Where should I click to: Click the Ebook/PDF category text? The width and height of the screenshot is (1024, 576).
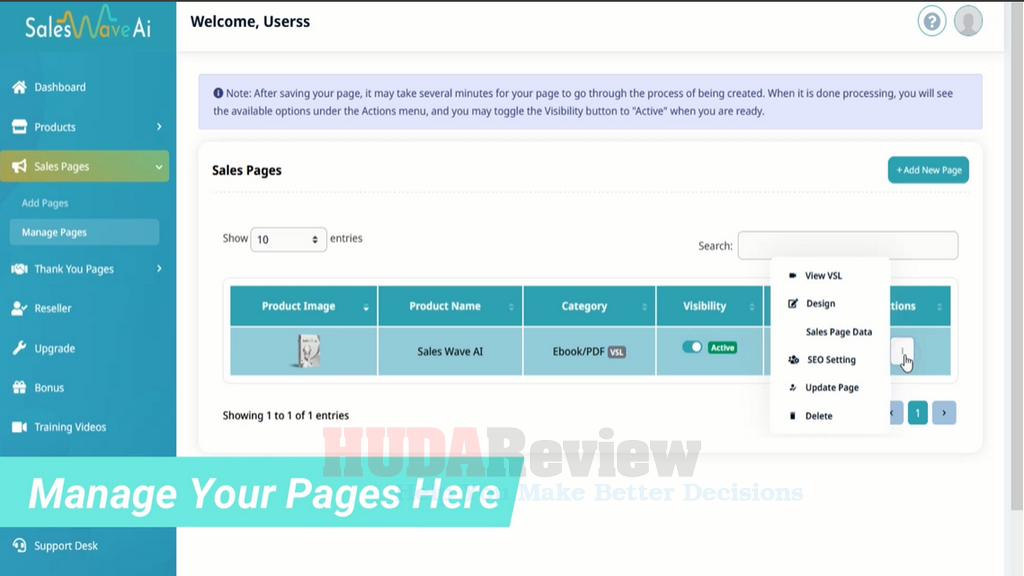(x=579, y=351)
